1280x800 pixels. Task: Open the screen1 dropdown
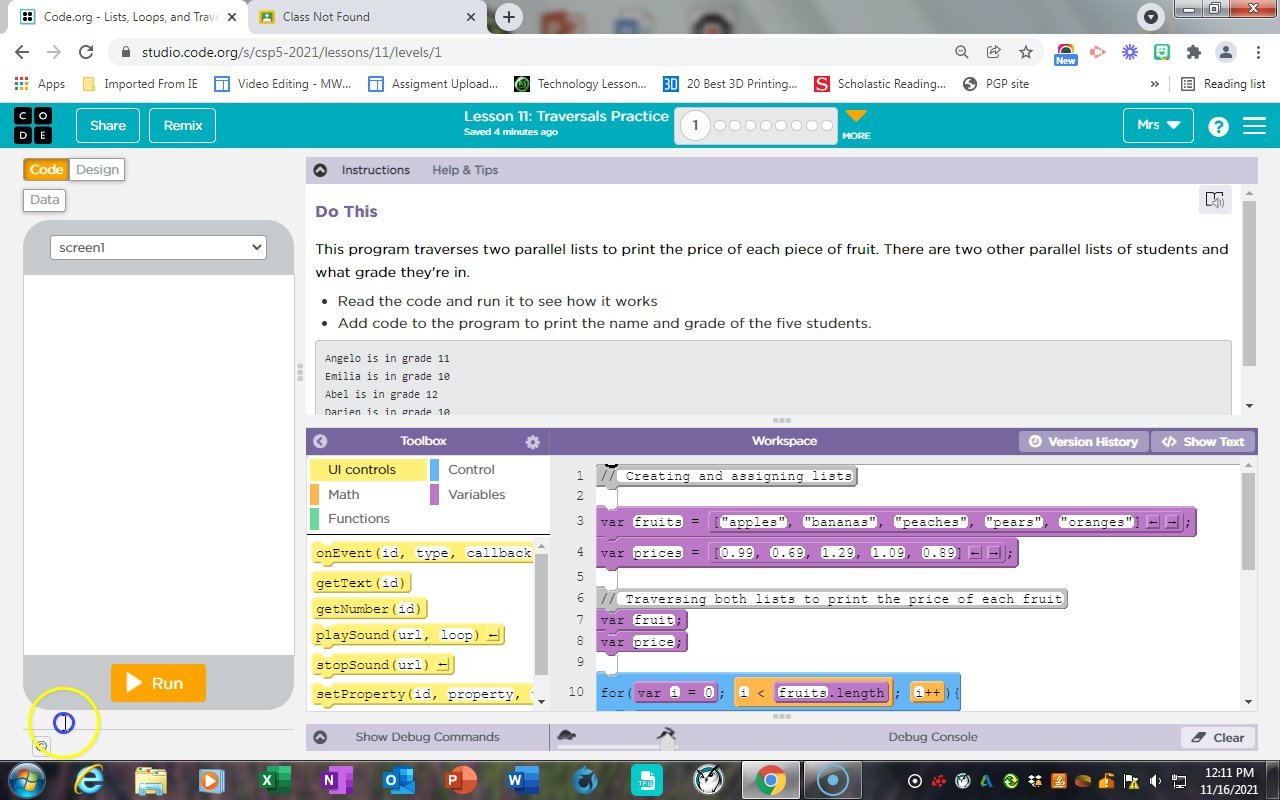158,247
